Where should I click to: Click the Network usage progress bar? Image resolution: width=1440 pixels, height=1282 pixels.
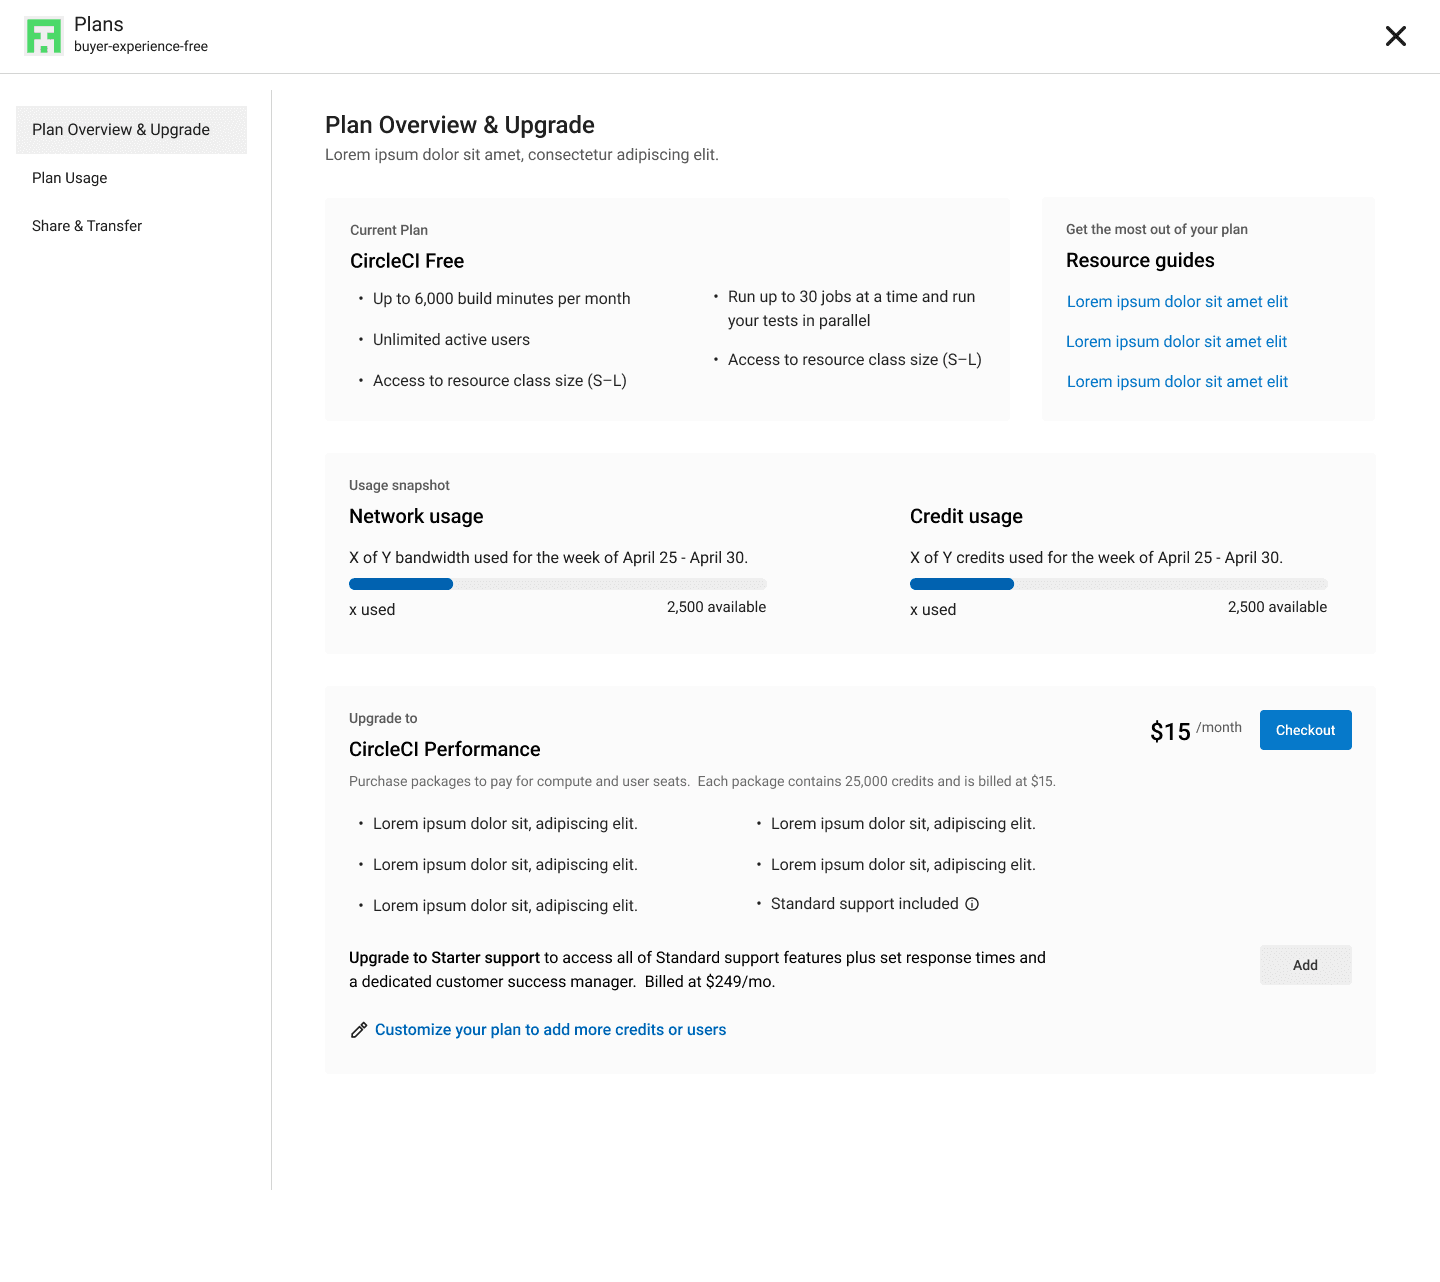pos(557,584)
